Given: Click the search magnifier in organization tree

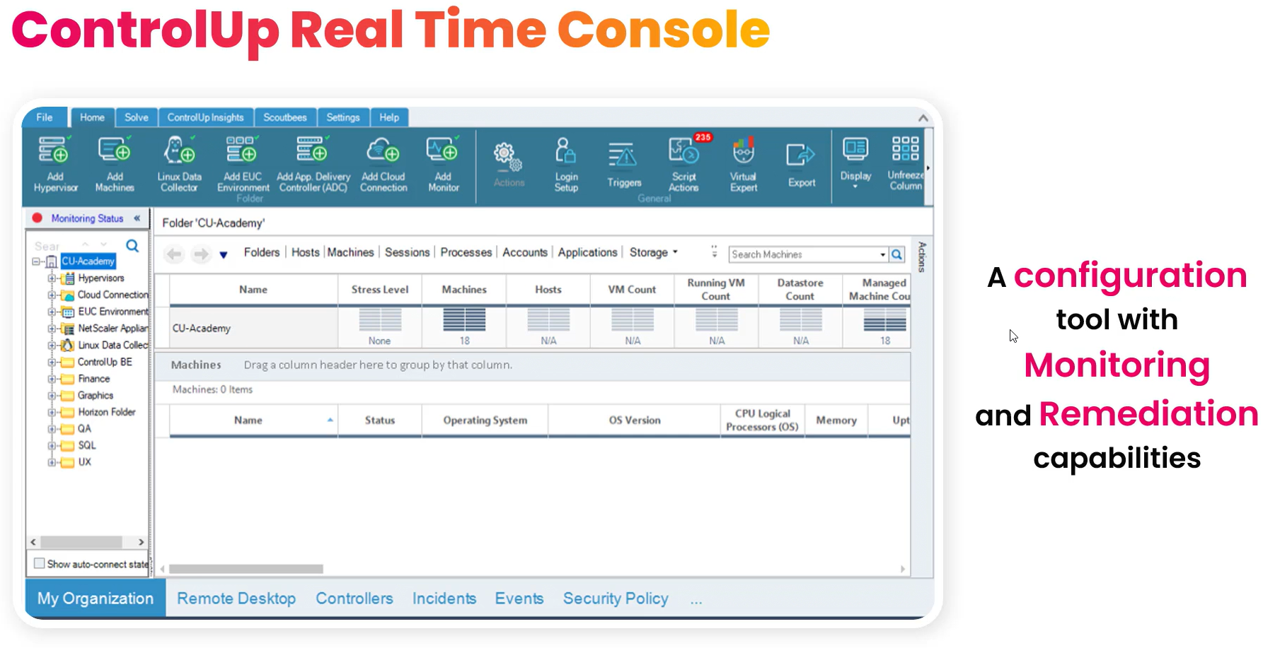Looking at the screenshot, I should click(132, 246).
